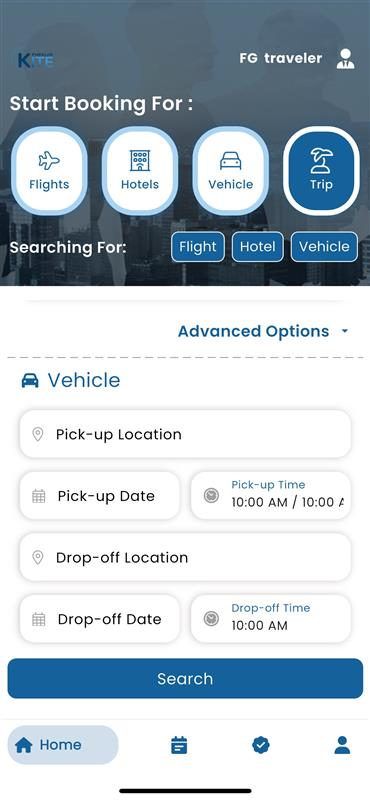Click the Search button
Image resolution: width=370 pixels, height=800 pixels.
[x=185, y=679]
